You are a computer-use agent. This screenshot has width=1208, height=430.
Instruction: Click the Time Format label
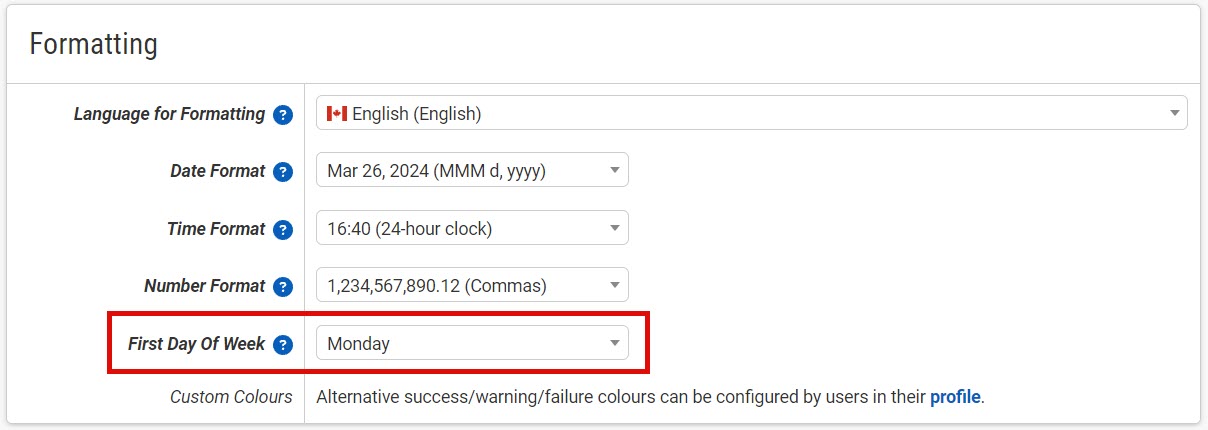[x=216, y=229]
